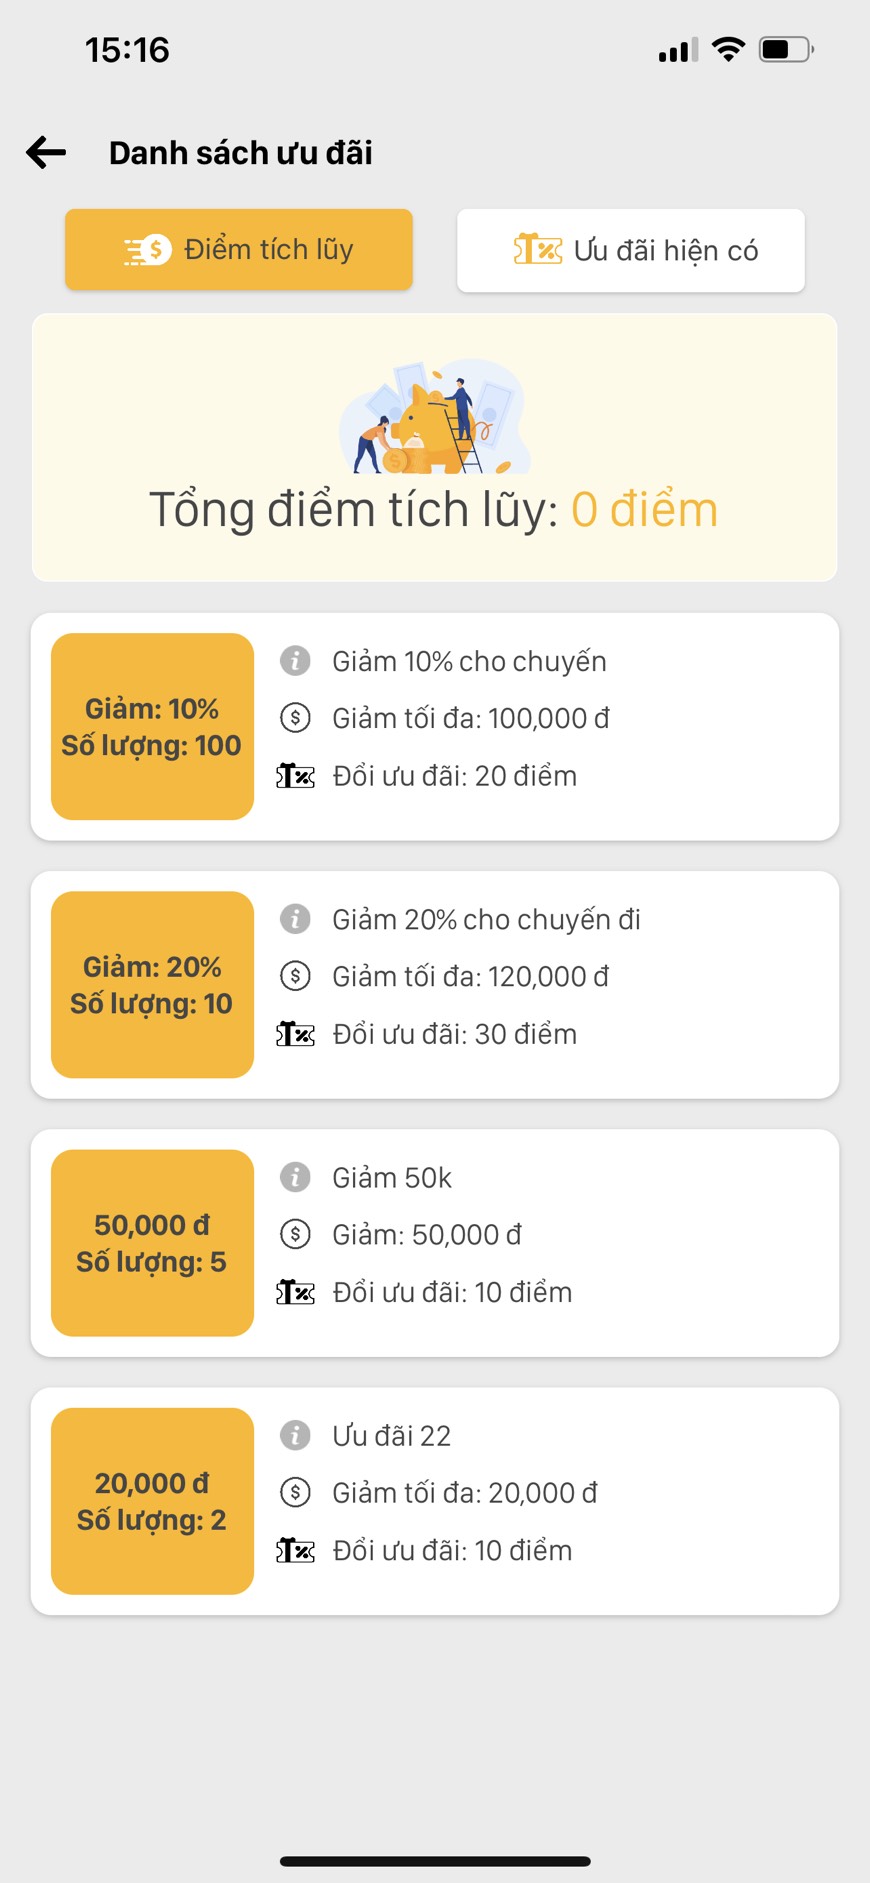This screenshot has width=870, height=1883.
Task: Tap info icon beside Giảm 10% cho chuyến
Action: point(295,661)
